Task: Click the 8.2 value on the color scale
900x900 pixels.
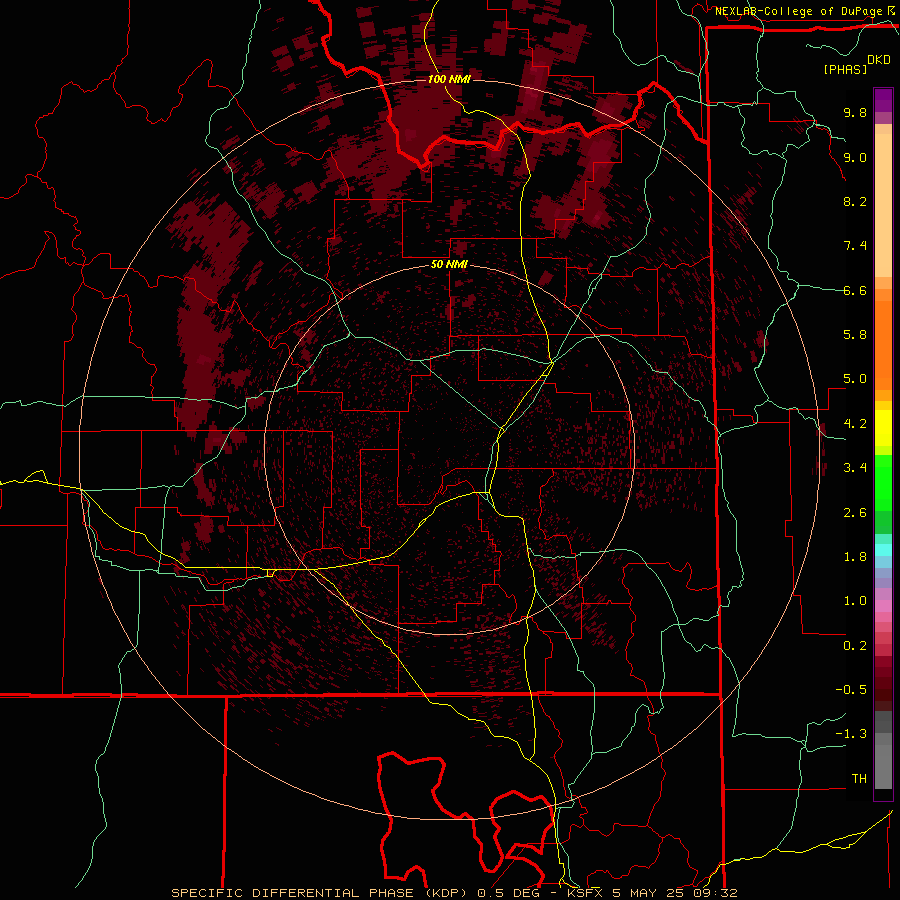Action: (x=855, y=201)
